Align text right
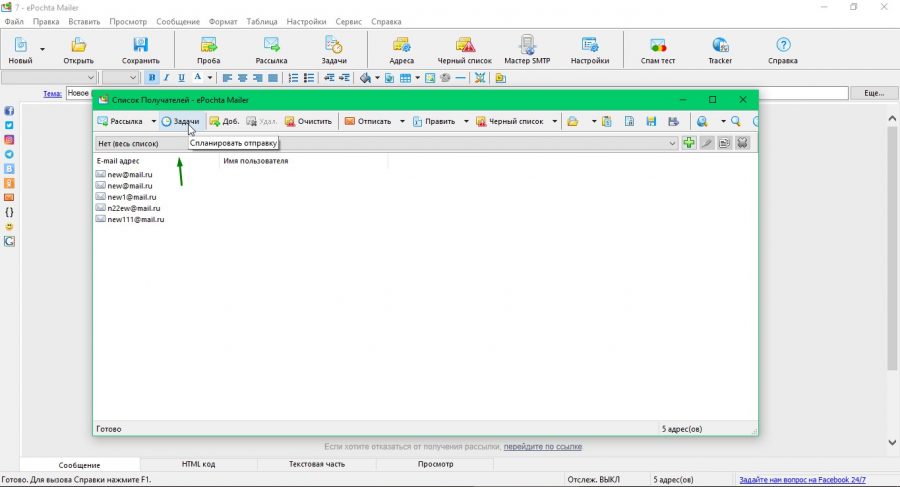The height and width of the screenshot is (487, 900). point(258,78)
